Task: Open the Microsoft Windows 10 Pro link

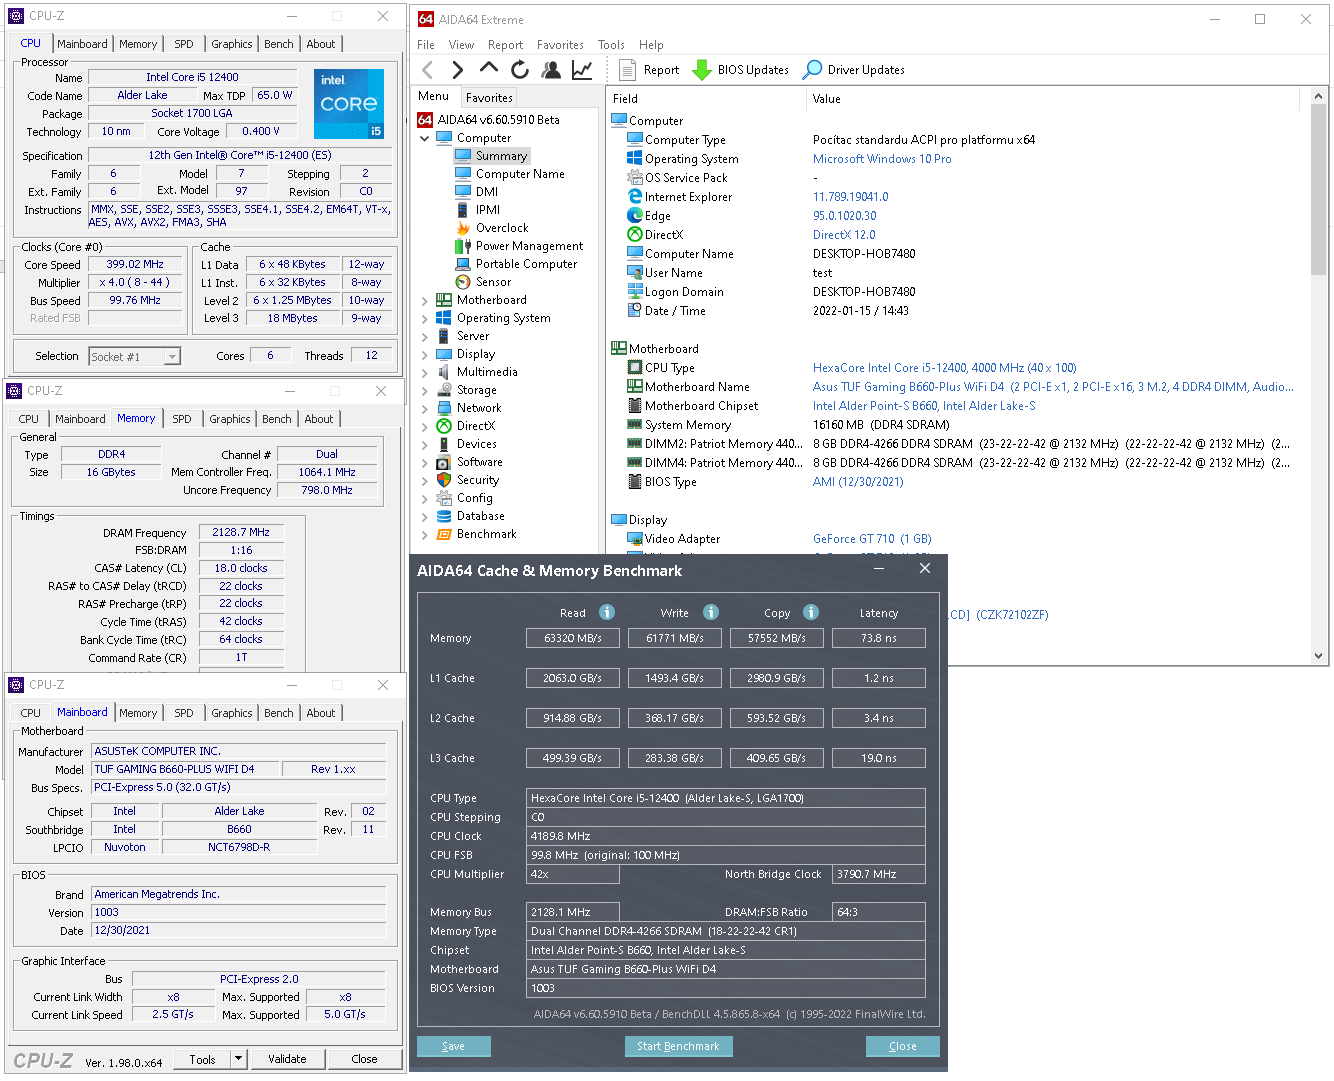Action: point(882,159)
